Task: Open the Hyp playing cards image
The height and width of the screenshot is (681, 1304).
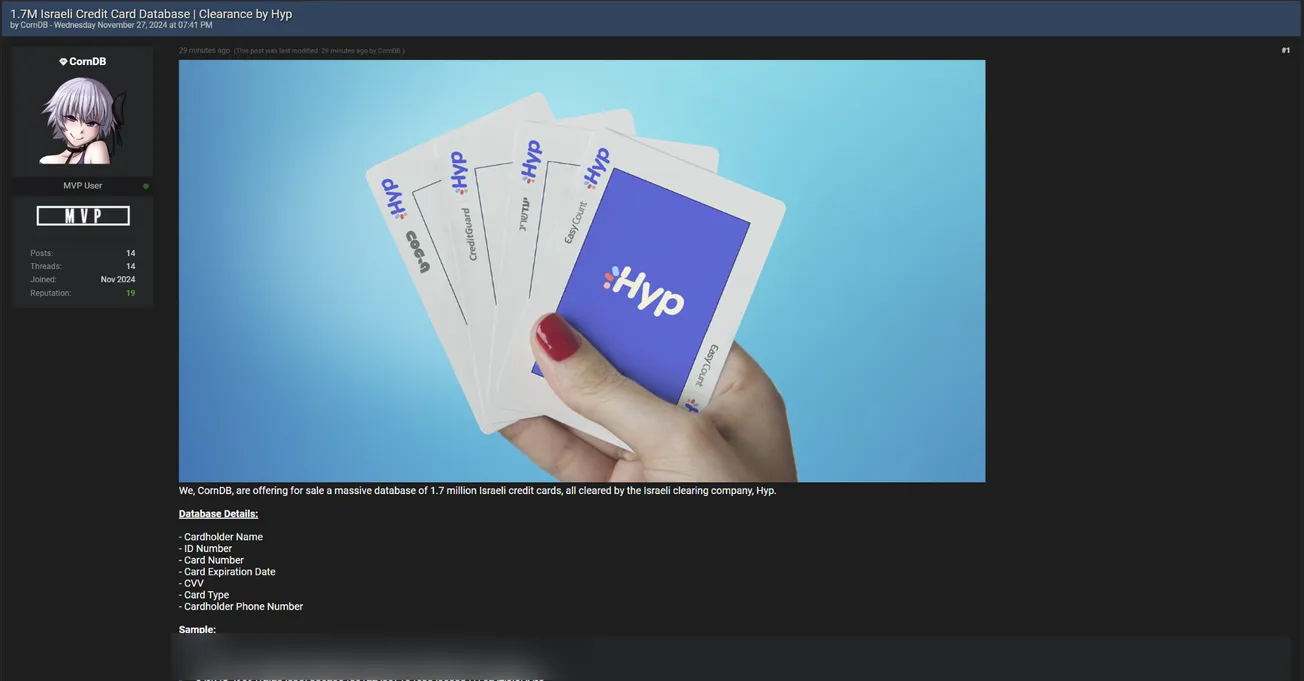Action: 581,271
